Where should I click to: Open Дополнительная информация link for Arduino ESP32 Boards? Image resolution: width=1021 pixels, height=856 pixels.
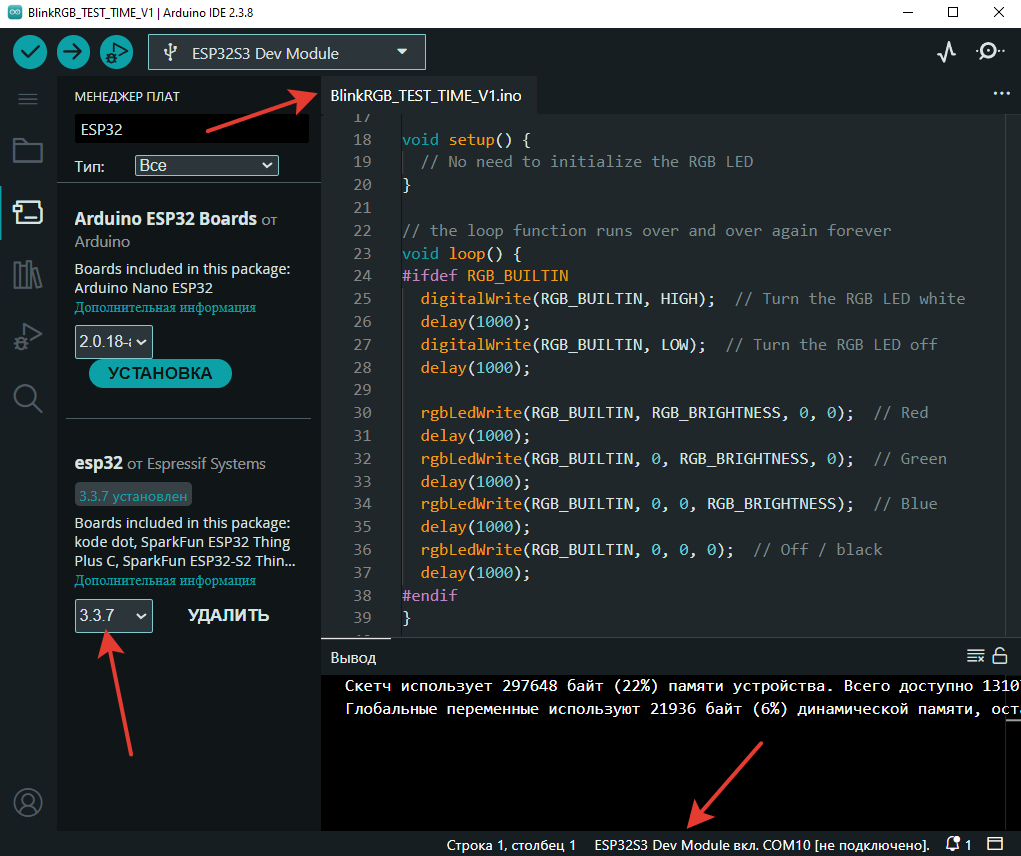pos(165,307)
